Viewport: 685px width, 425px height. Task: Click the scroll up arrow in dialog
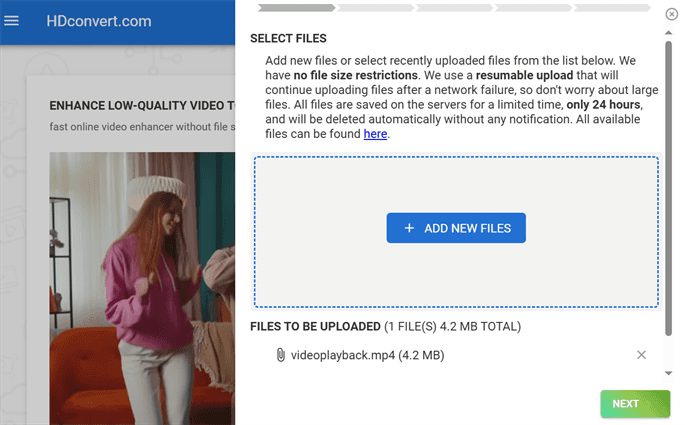[x=668, y=33]
